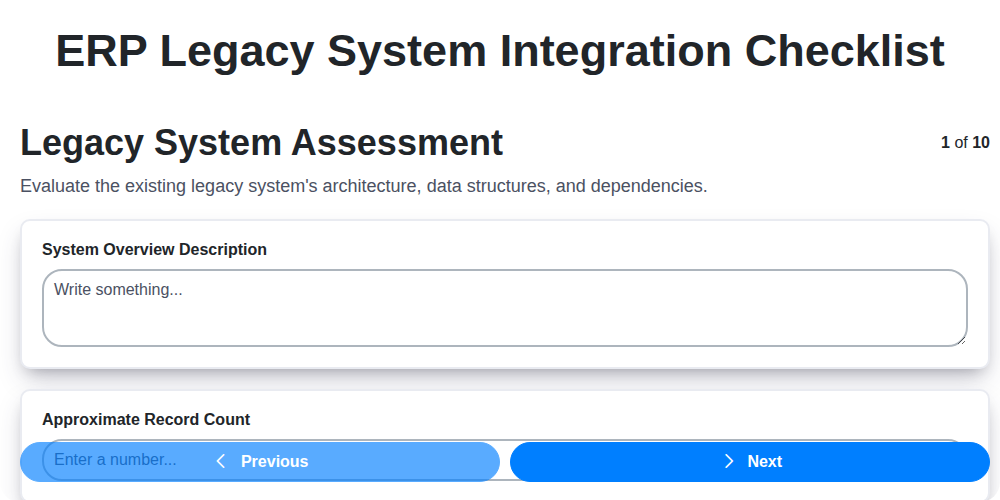
Task: Click the System Overview Description label
Action: click(x=154, y=249)
